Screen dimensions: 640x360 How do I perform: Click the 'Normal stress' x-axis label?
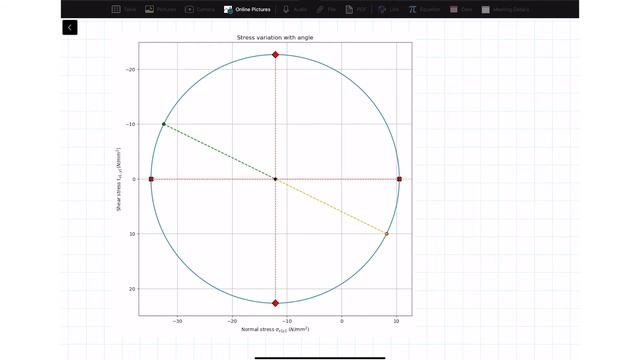(x=275, y=329)
